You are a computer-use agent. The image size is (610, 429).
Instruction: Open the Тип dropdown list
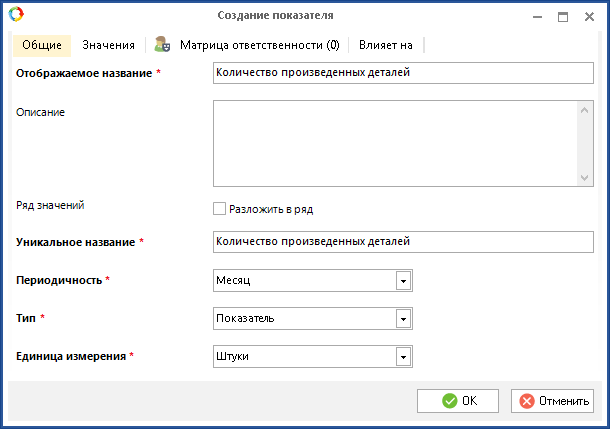coord(403,319)
